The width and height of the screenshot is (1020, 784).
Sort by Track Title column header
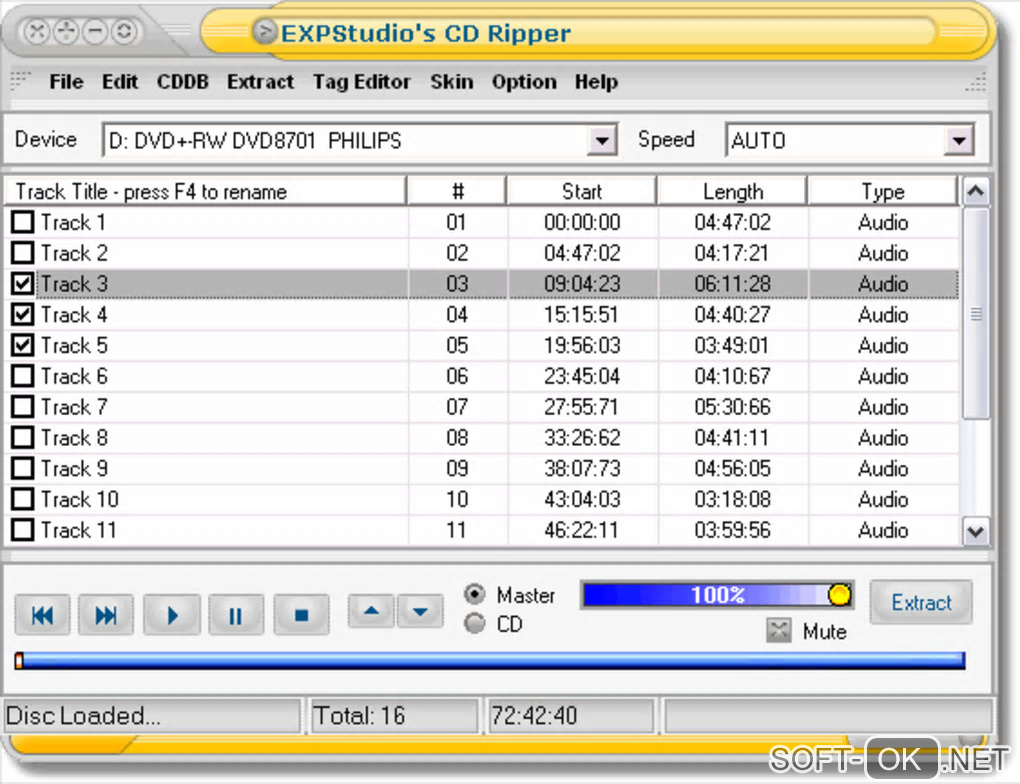tap(206, 191)
